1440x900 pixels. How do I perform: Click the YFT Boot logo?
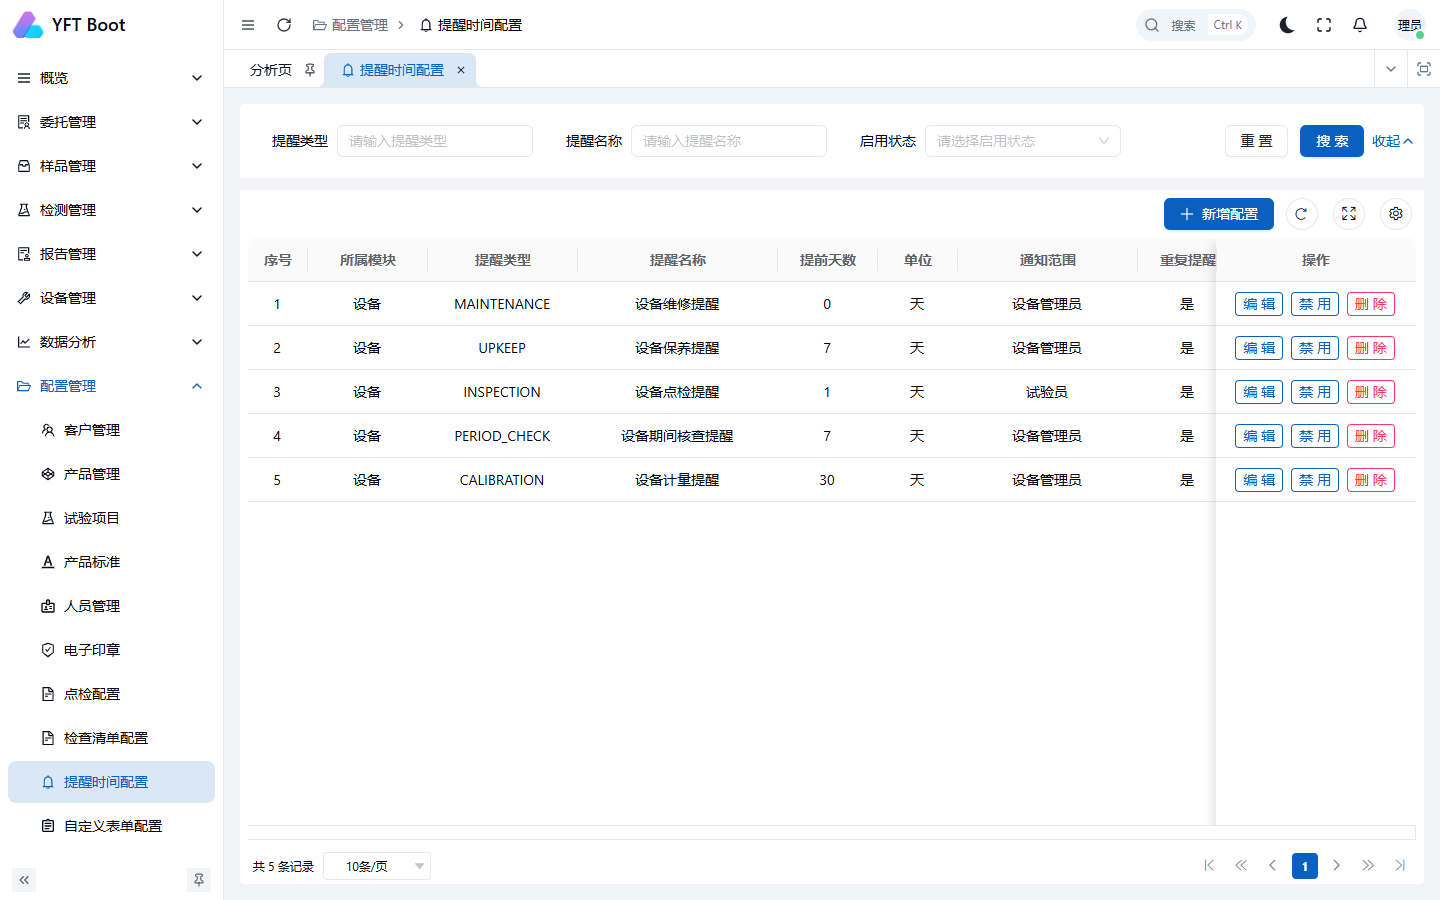pyautogui.click(x=69, y=25)
